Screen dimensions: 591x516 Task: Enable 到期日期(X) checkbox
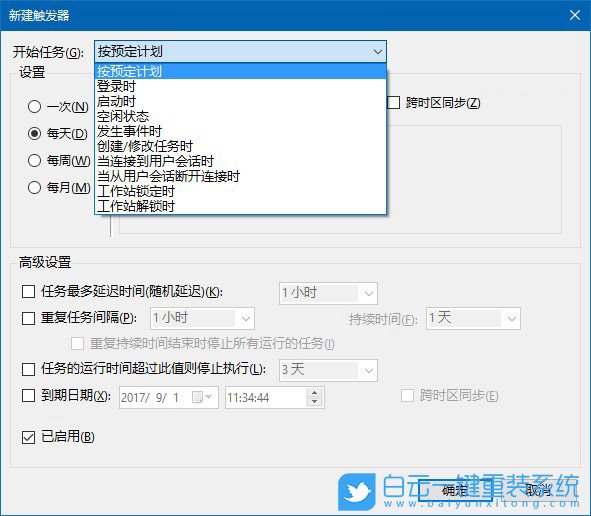click(x=29, y=396)
